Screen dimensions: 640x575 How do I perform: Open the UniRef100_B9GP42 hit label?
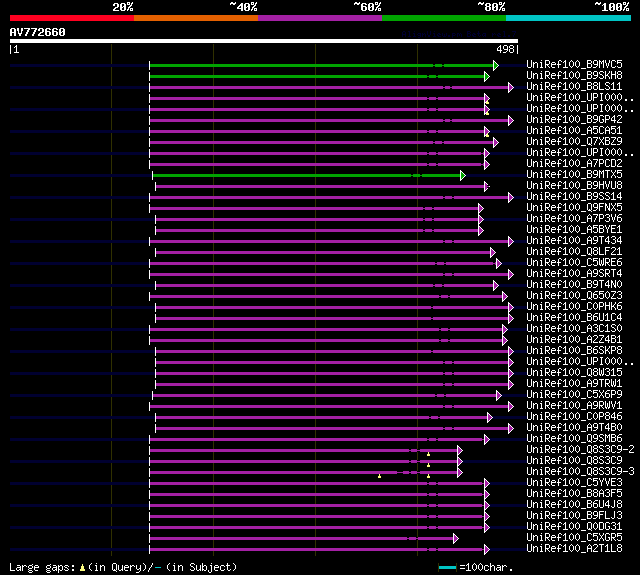574,120
